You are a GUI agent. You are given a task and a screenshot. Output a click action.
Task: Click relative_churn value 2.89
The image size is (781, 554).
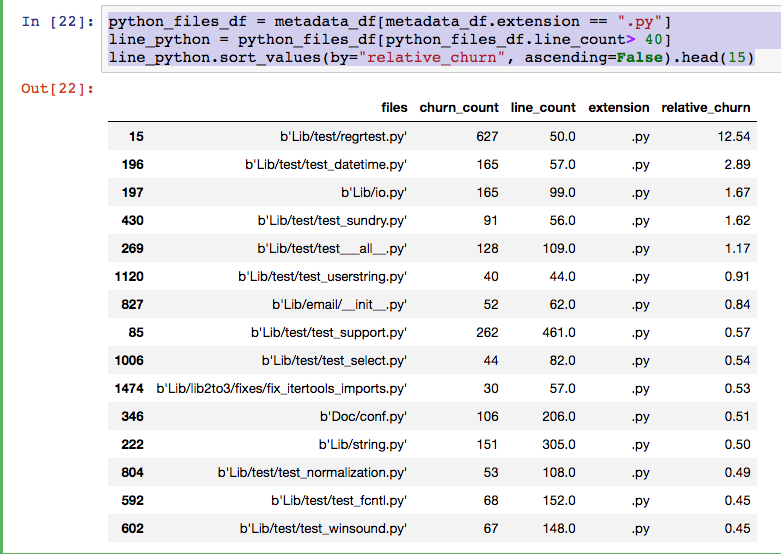pos(737,164)
